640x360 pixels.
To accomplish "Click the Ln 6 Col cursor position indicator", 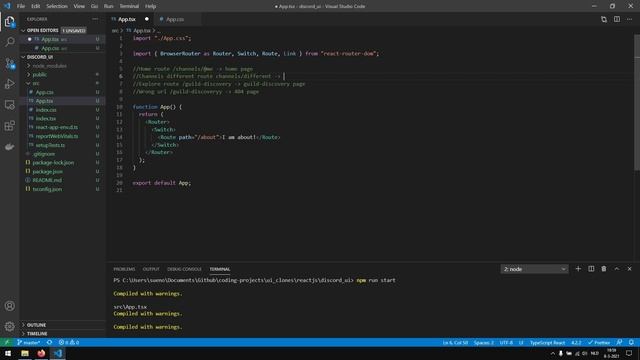I will point(455,342).
